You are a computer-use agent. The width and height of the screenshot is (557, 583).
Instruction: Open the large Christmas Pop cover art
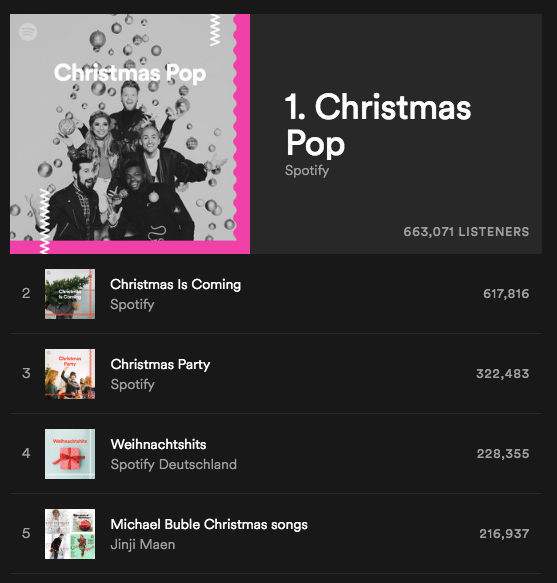click(x=130, y=134)
